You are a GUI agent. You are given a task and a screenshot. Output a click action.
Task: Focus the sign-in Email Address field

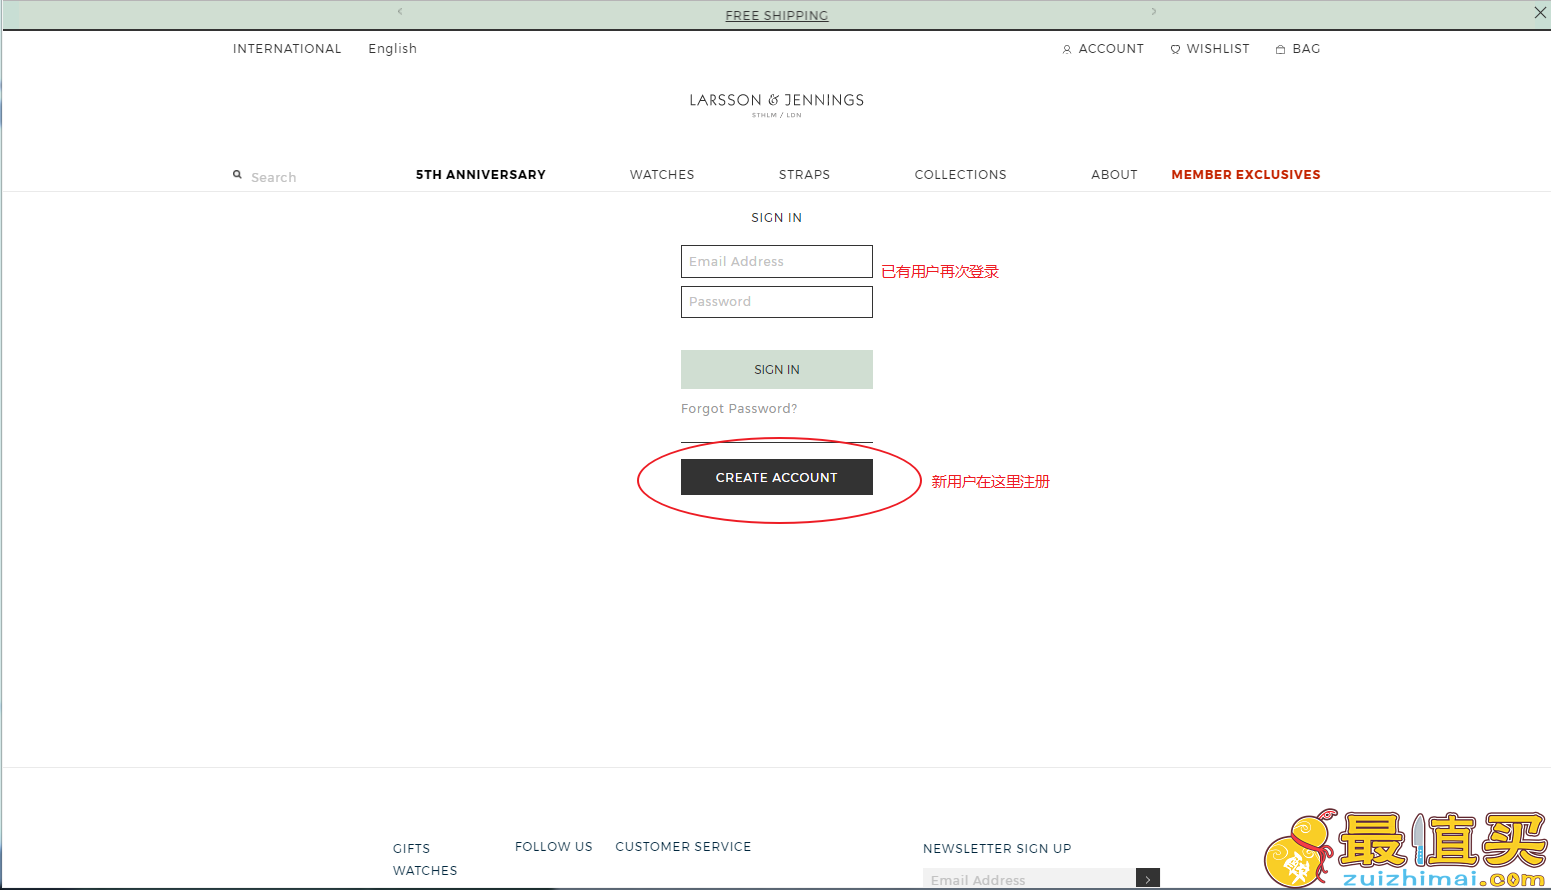777,262
